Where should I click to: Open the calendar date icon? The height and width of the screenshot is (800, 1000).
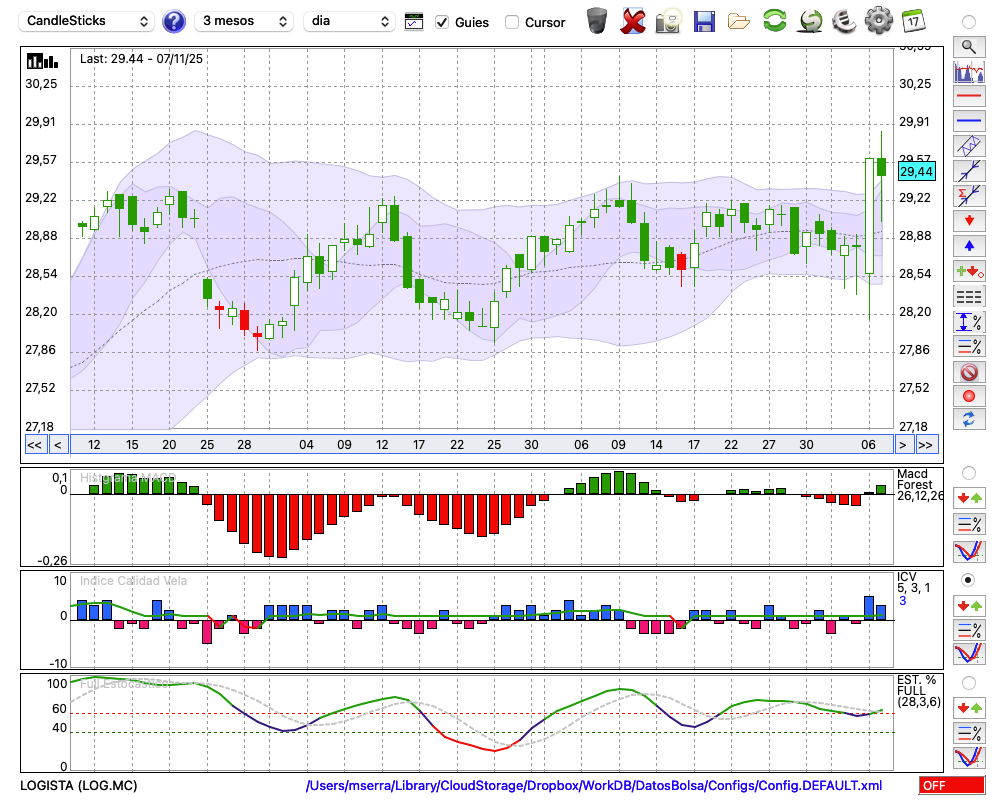tap(912, 21)
